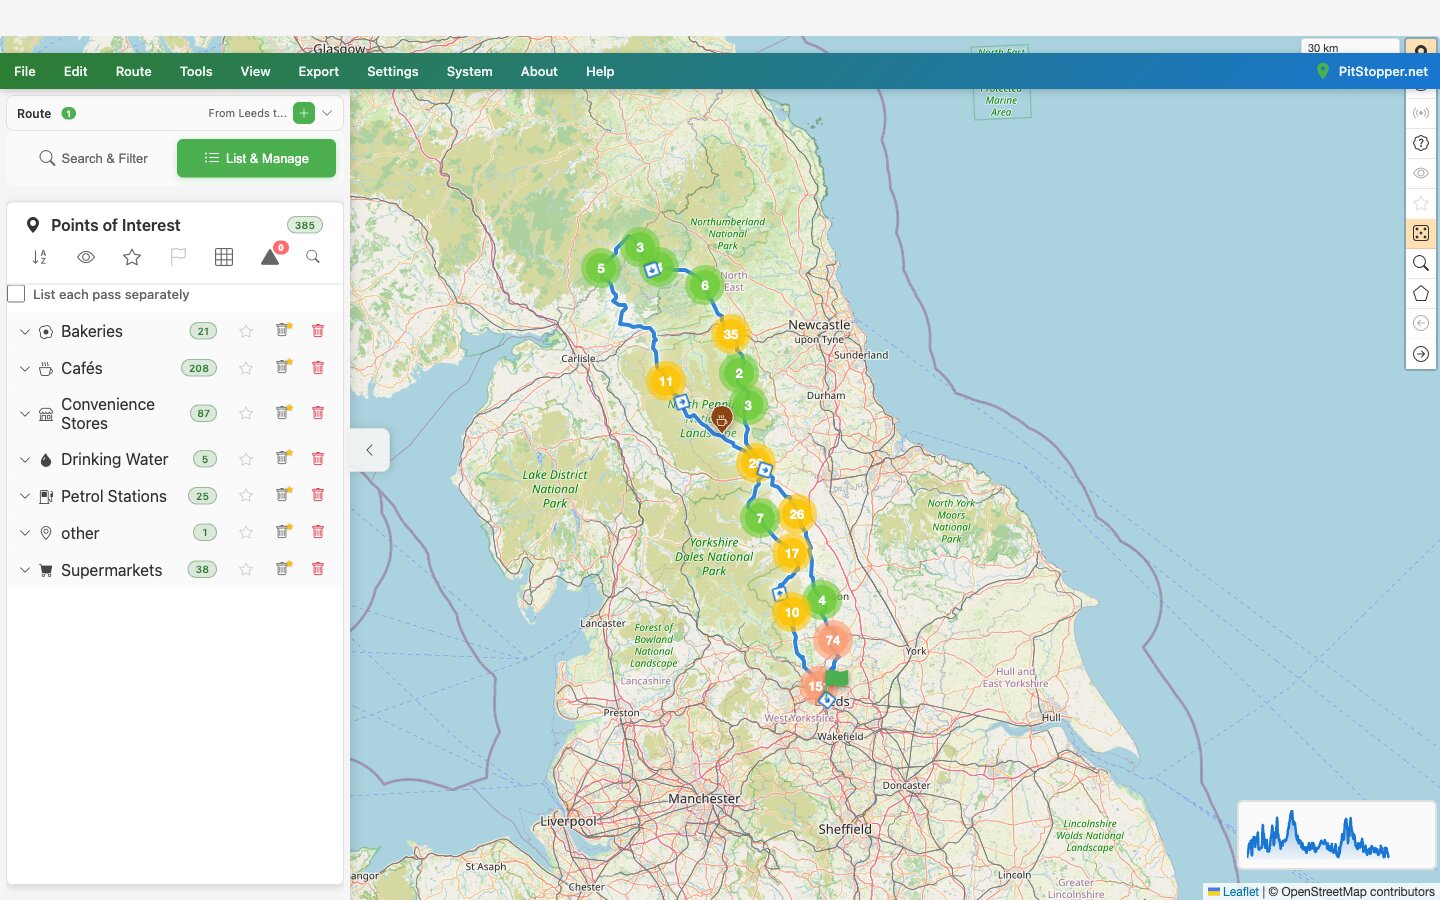This screenshot has height=900, width=1440.
Task: Open the route selector dropdown arrow
Action: pyautogui.click(x=327, y=113)
